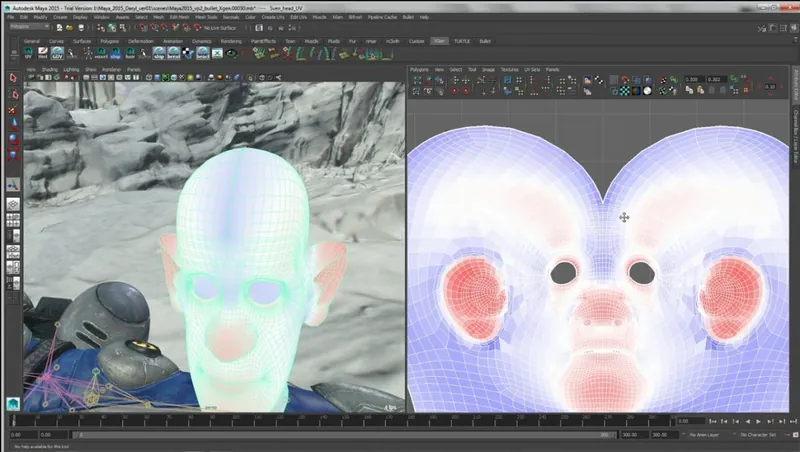Toggle the snap to points magnet icon
Screen dimensions: 800x452
[165, 28]
